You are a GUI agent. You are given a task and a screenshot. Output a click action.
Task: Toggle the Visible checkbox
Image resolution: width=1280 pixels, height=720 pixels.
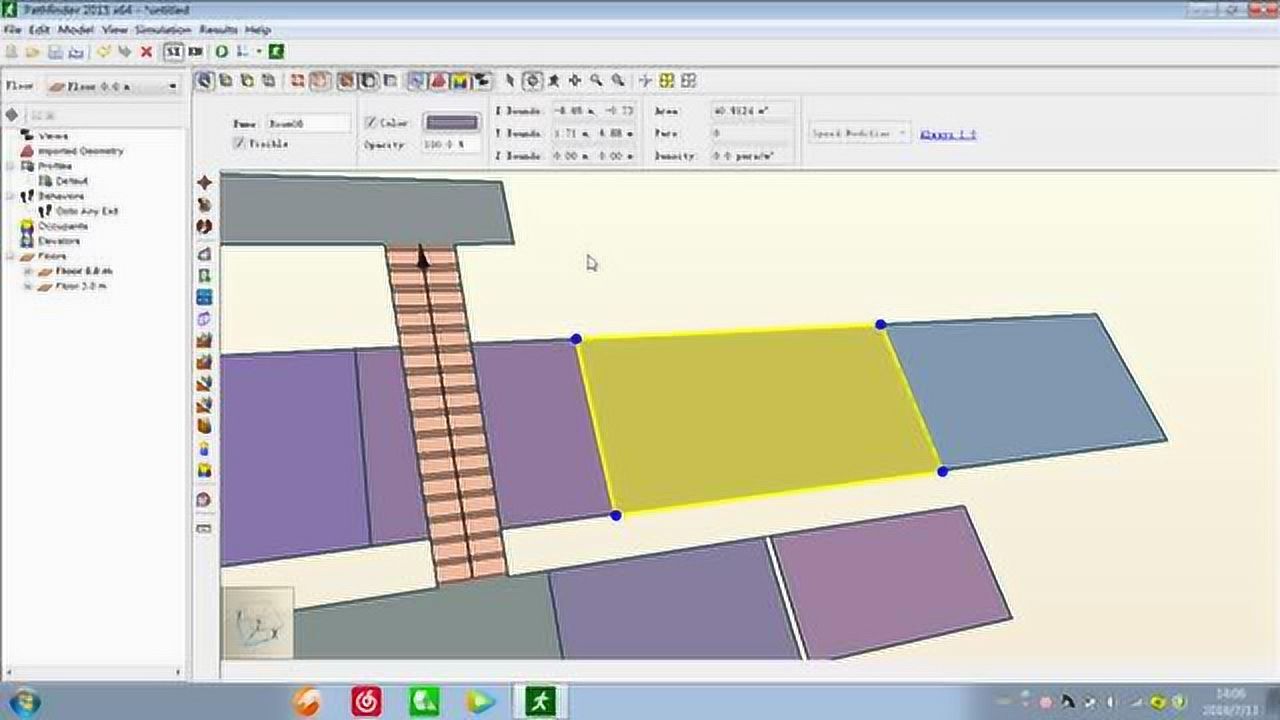pos(239,144)
